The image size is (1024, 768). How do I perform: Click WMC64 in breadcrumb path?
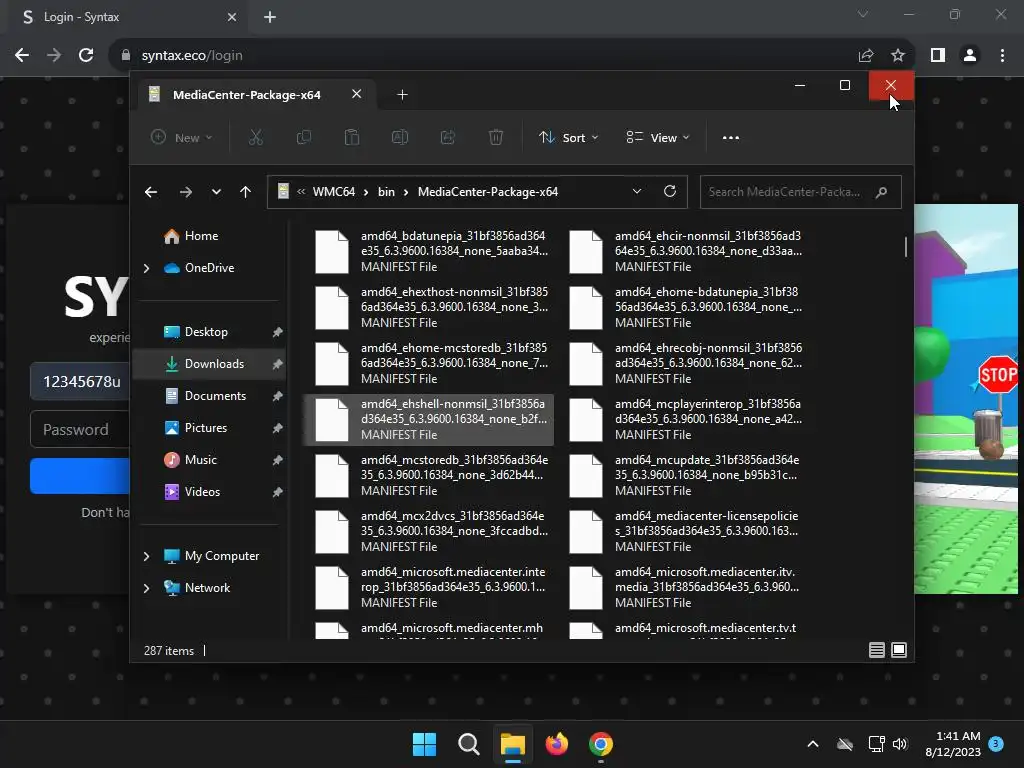click(x=334, y=192)
